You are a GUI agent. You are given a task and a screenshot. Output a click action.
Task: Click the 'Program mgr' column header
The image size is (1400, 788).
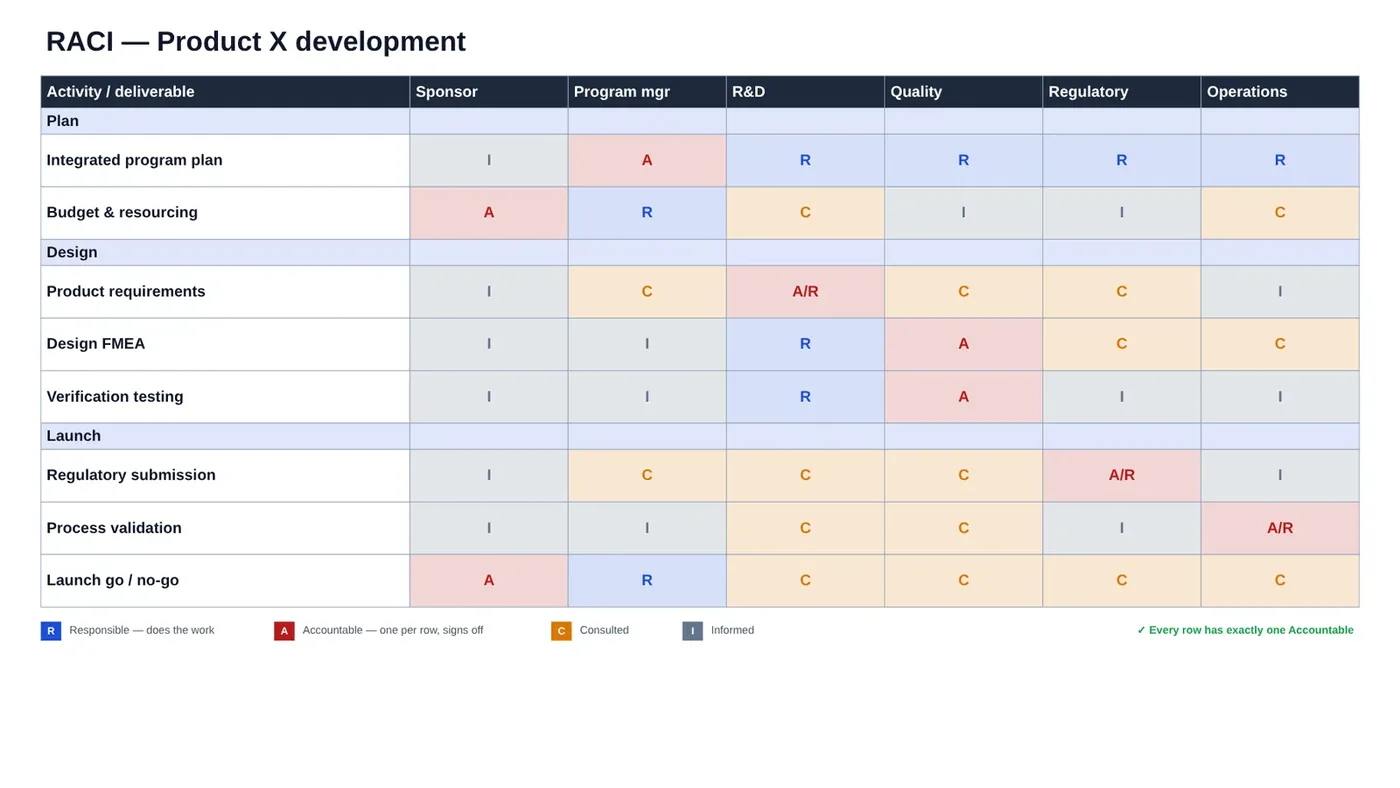647,92
